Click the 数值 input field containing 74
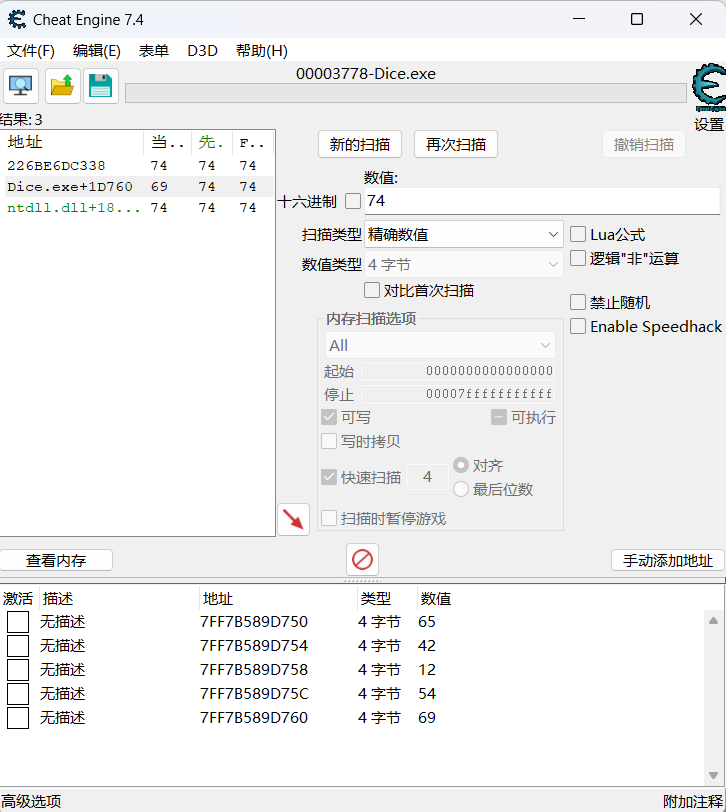 coord(542,201)
